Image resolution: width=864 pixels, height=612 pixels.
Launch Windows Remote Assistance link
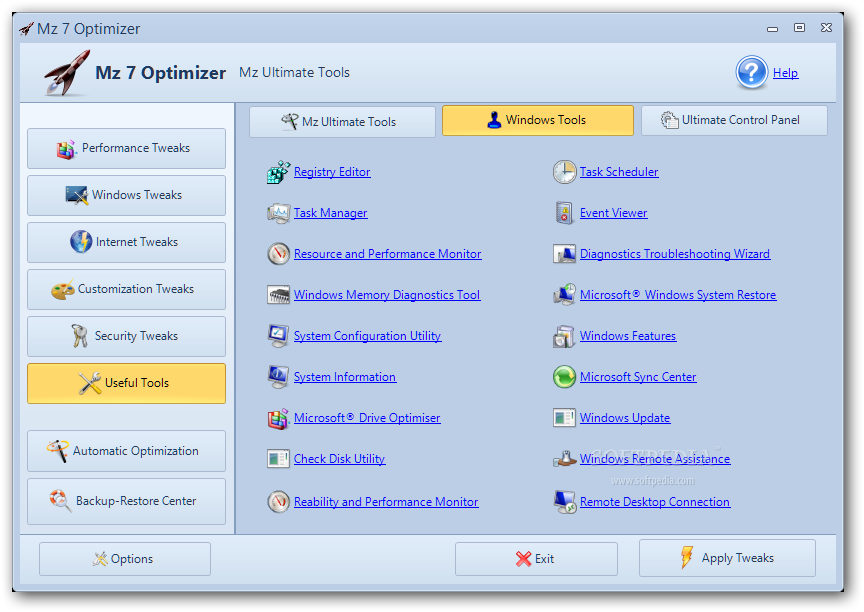click(x=655, y=459)
